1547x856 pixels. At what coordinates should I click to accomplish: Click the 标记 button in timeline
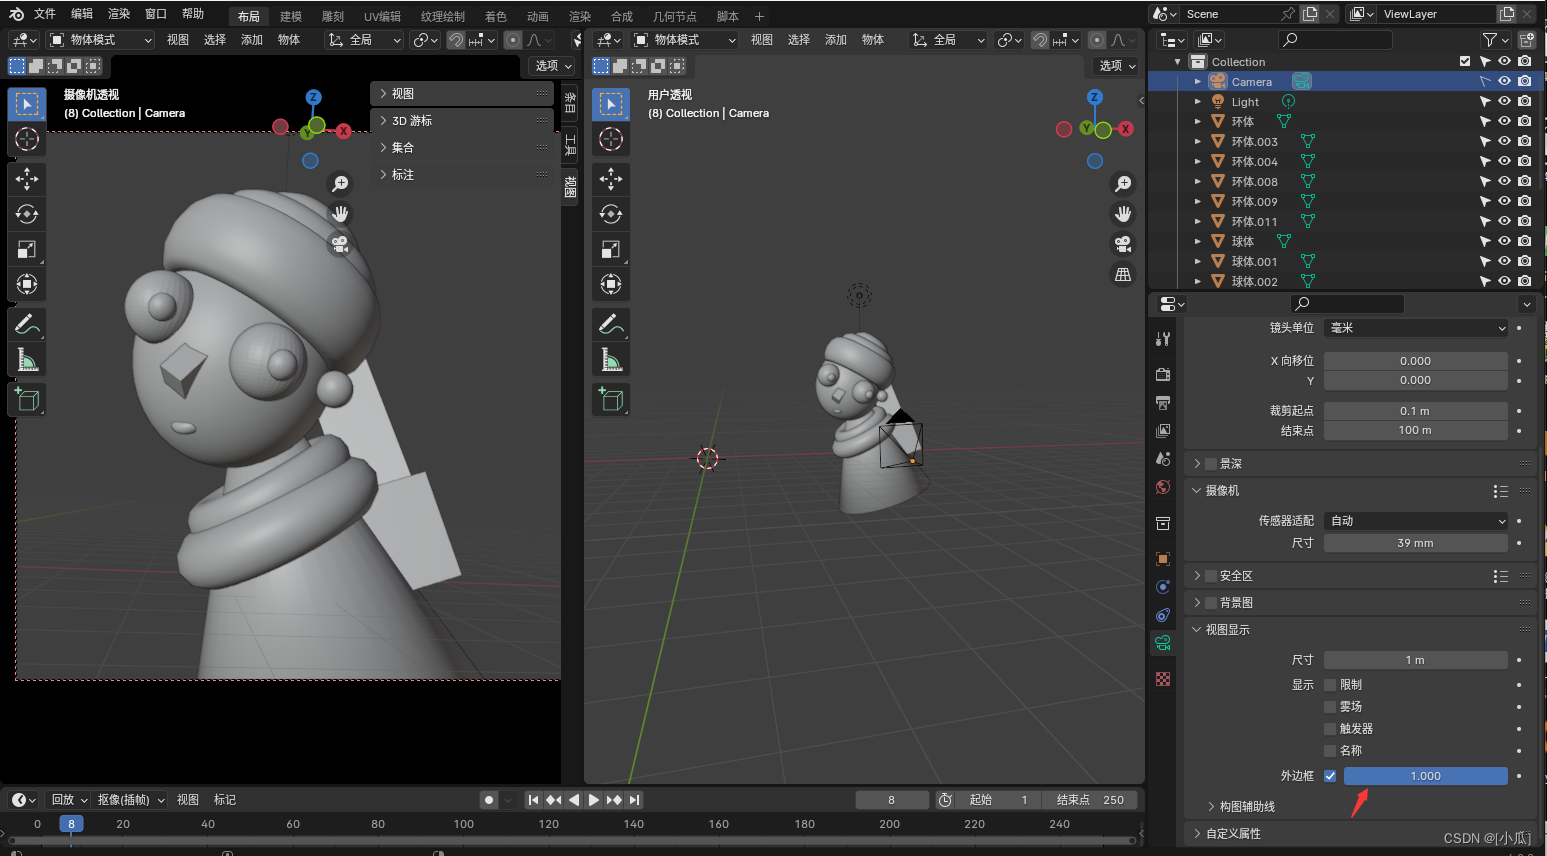(x=225, y=800)
